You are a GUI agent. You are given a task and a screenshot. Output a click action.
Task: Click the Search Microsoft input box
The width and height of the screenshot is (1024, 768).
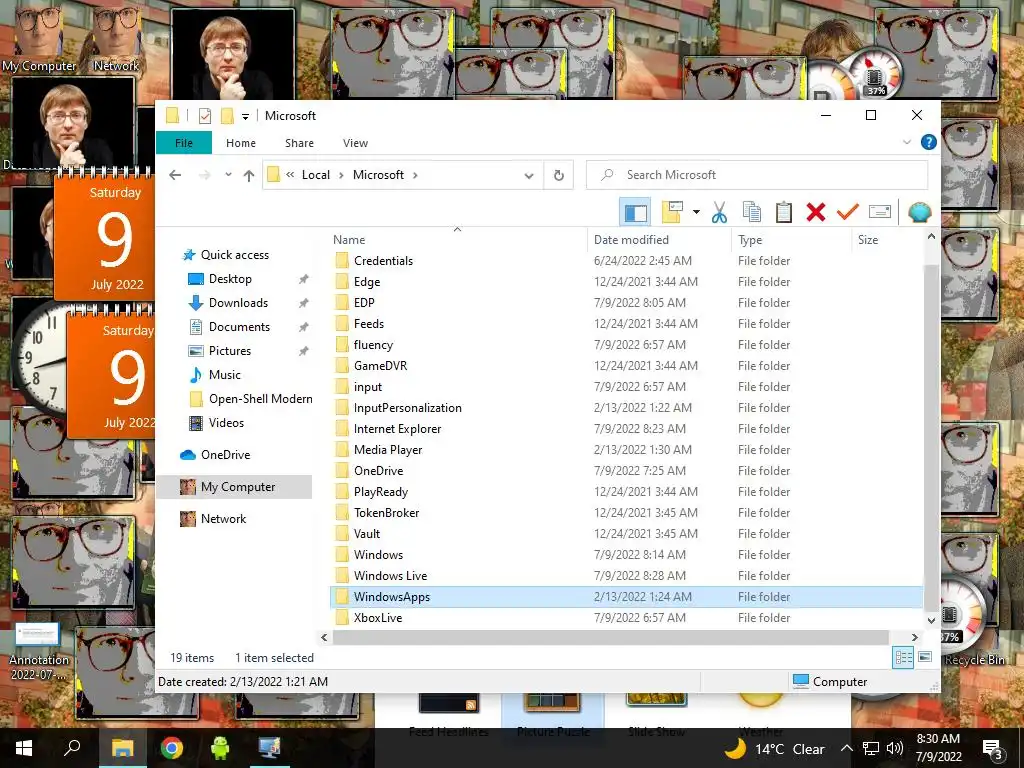pyautogui.click(x=757, y=175)
